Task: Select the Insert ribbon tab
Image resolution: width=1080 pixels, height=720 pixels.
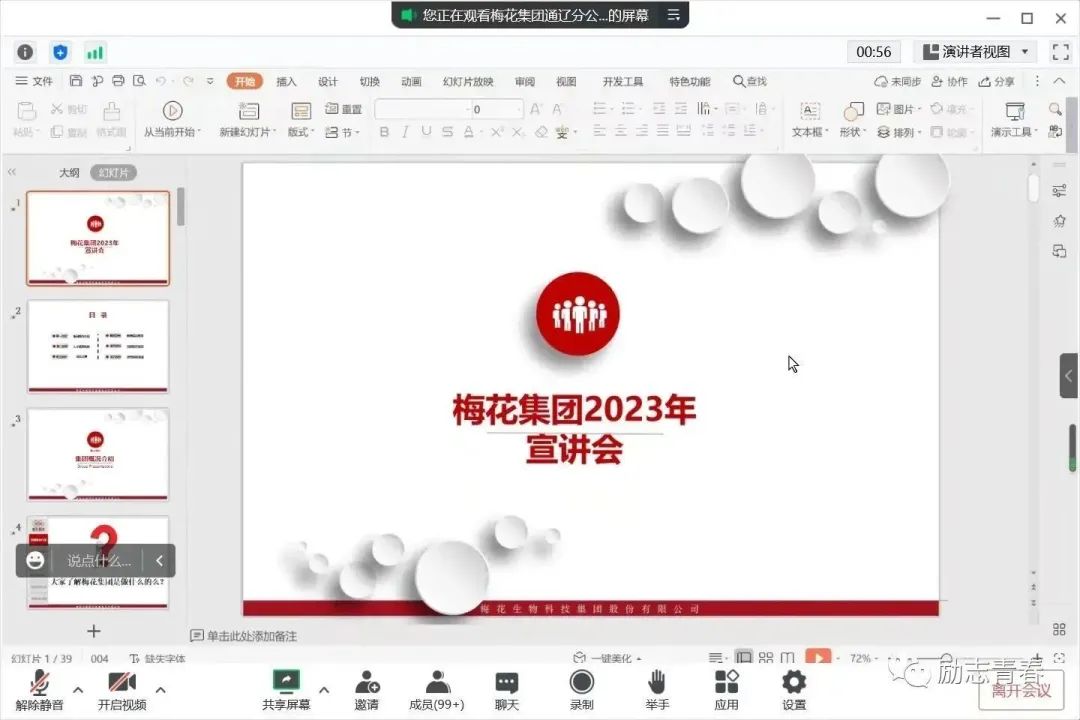Action: click(x=286, y=82)
